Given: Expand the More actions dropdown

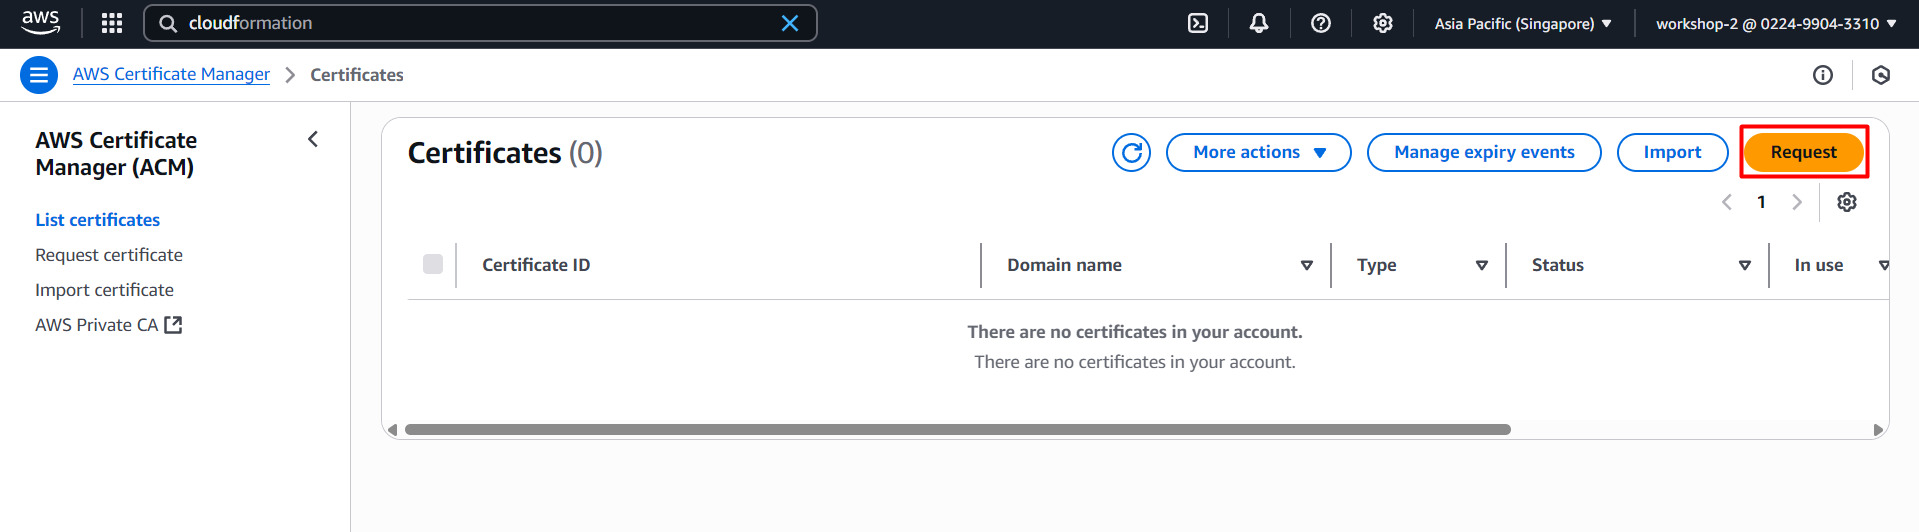Looking at the screenshot, I should tap(1258, 152).
